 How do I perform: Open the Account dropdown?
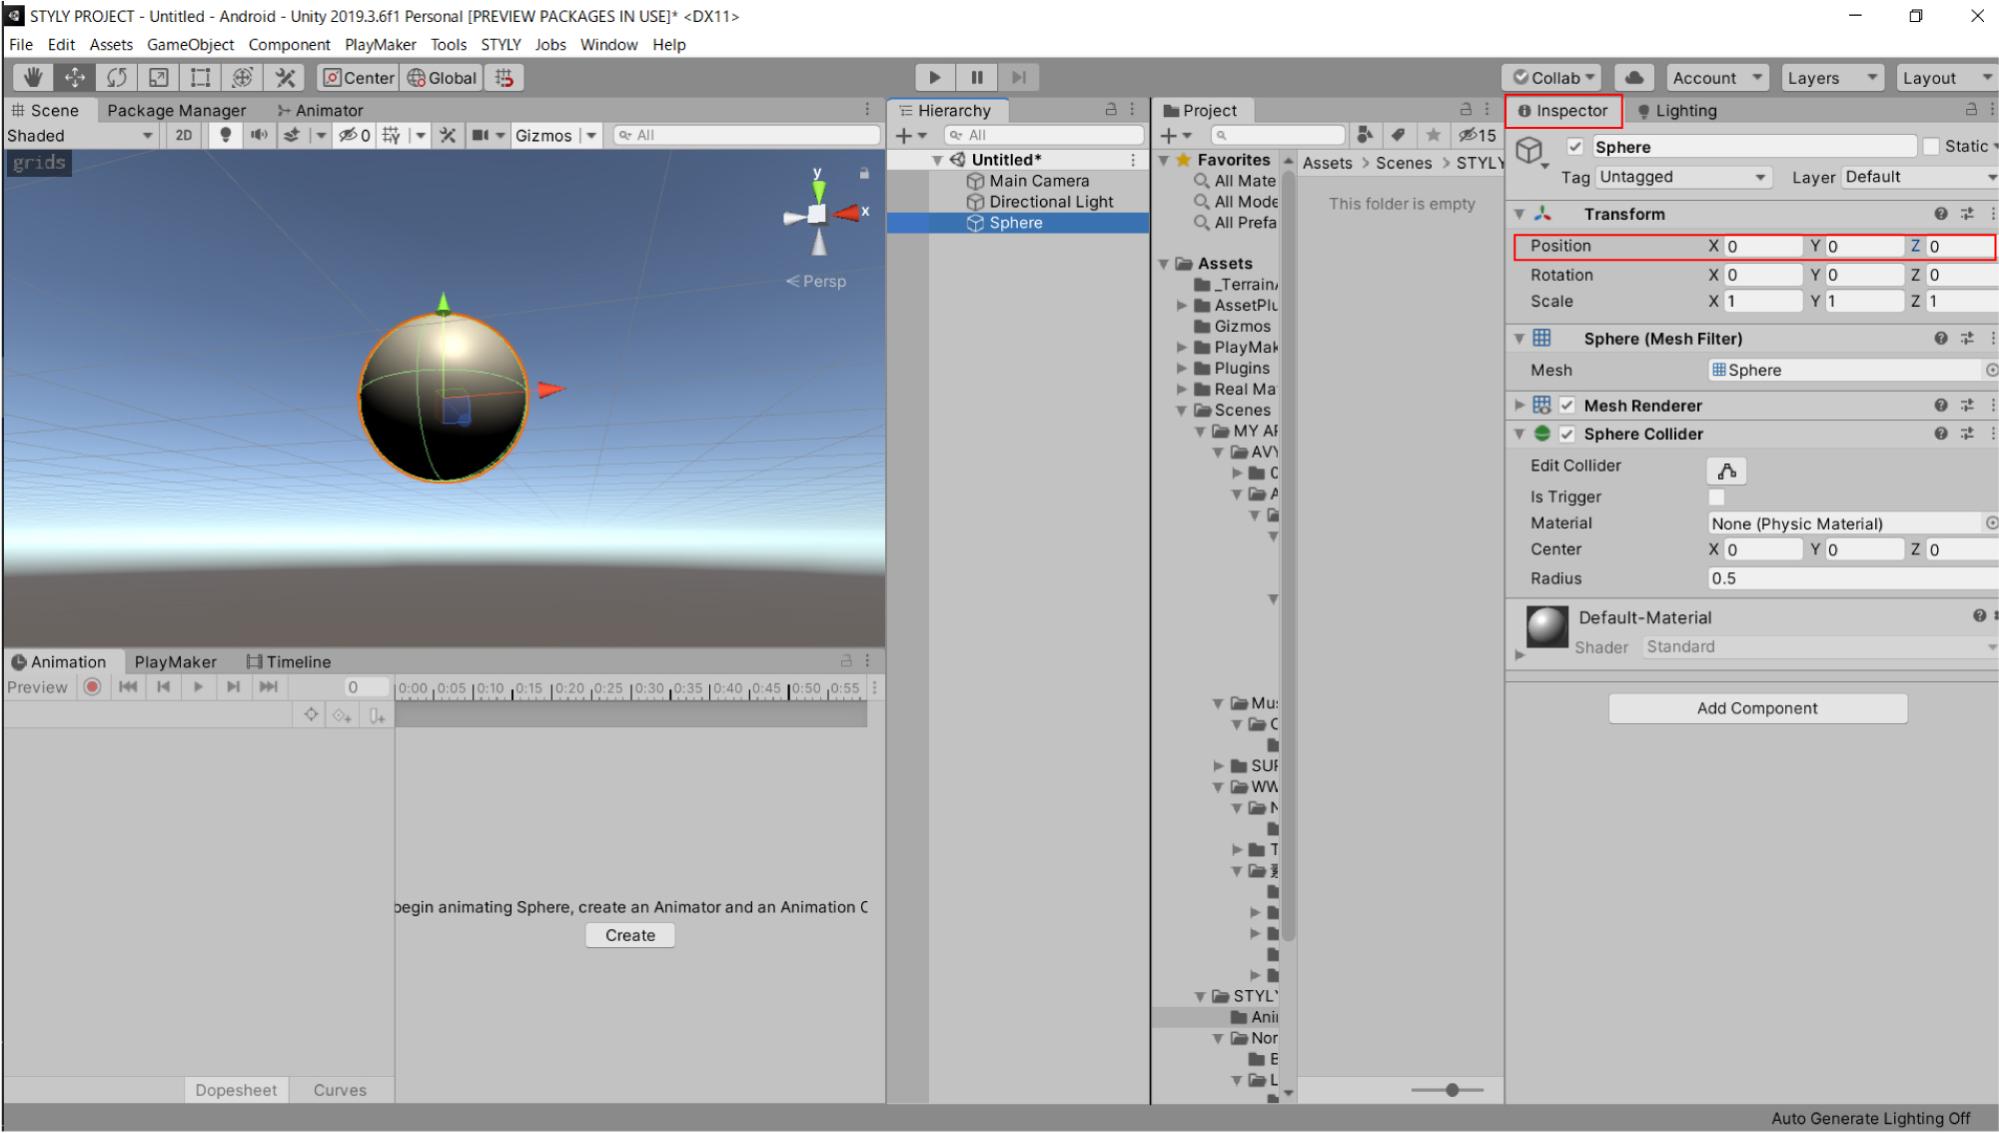pyautogui.click(x=1717, y=77)
